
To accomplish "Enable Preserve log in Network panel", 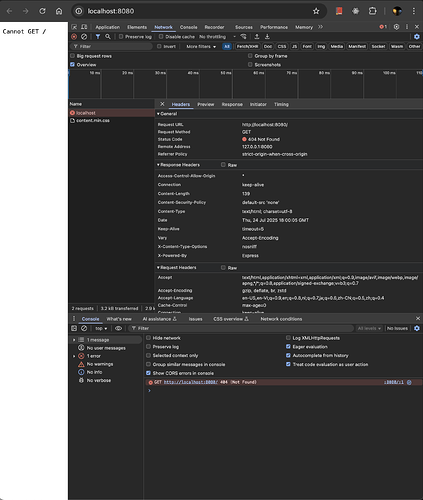I will (136, 37).
